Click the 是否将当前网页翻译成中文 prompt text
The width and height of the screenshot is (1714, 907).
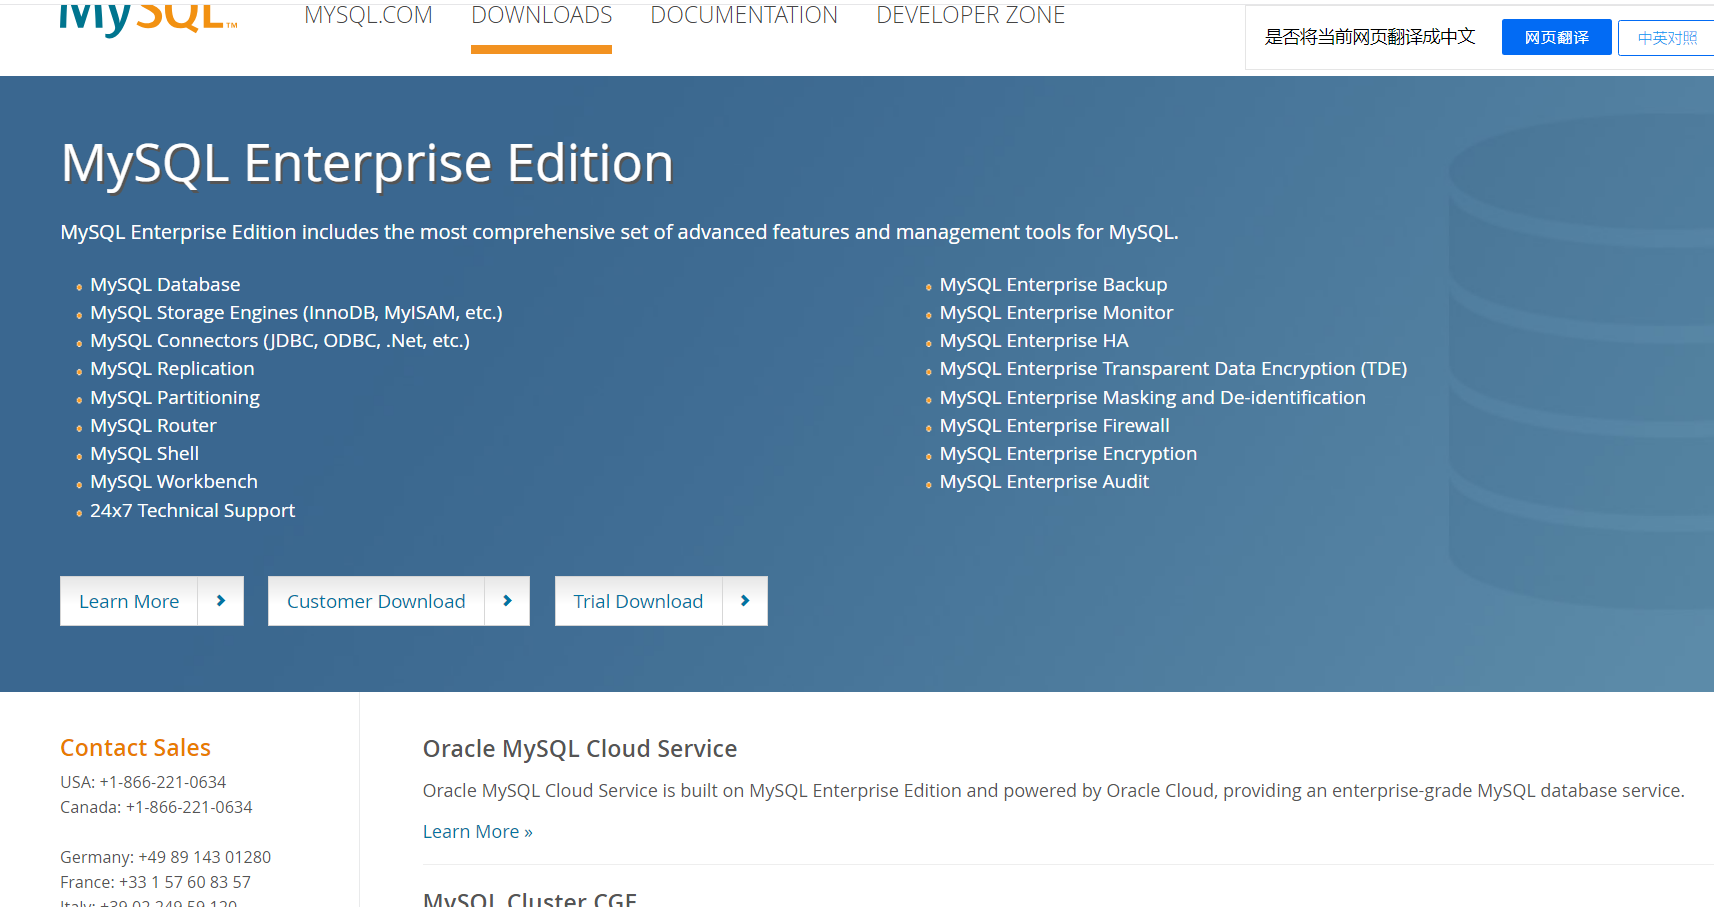point(1370,37)
